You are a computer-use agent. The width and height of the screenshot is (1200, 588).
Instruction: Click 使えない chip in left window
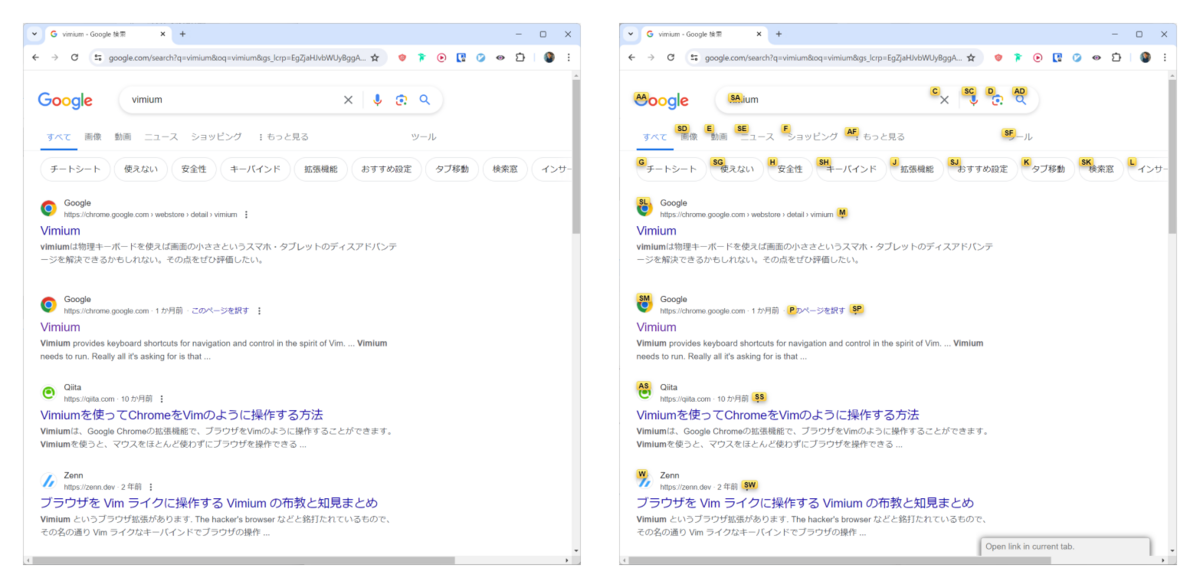tap(140, 169)
